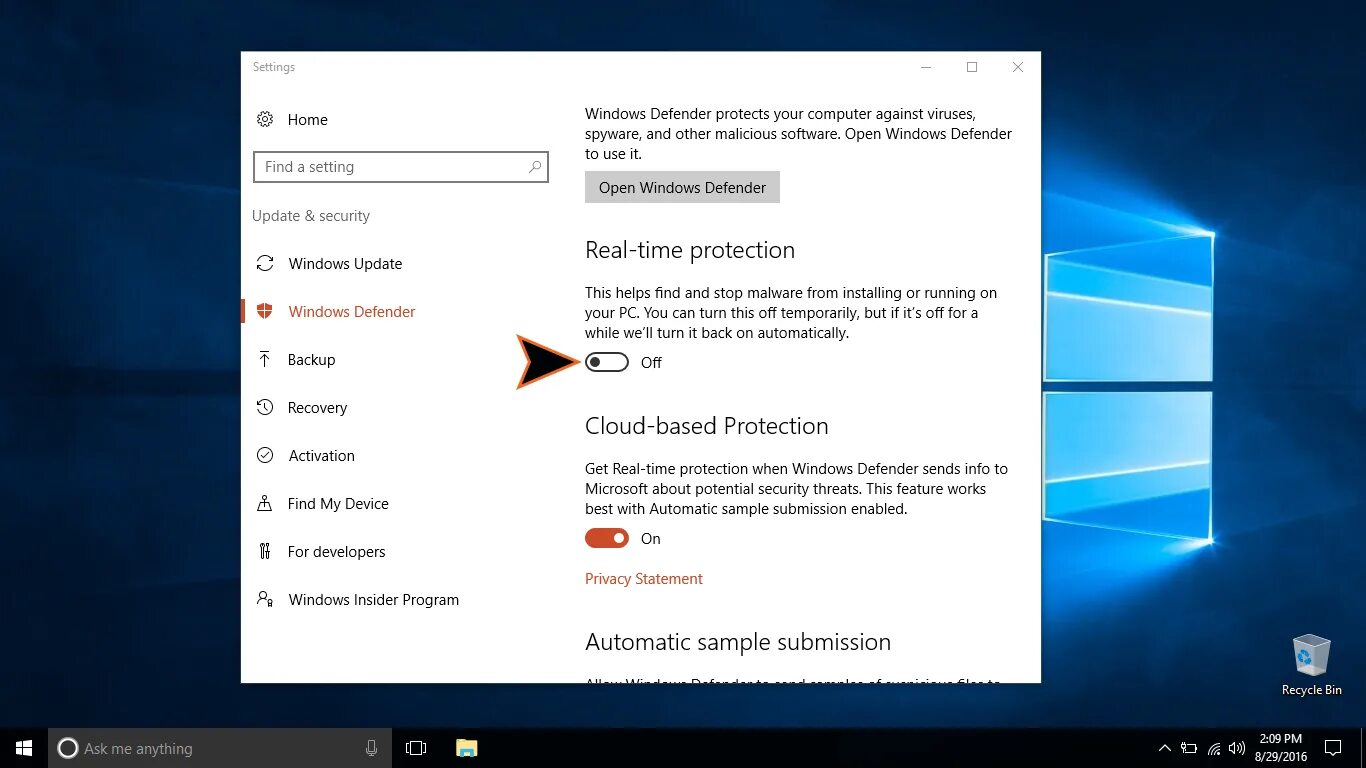Click the Cortana circle icon
1366x768 pixels.
67,748
